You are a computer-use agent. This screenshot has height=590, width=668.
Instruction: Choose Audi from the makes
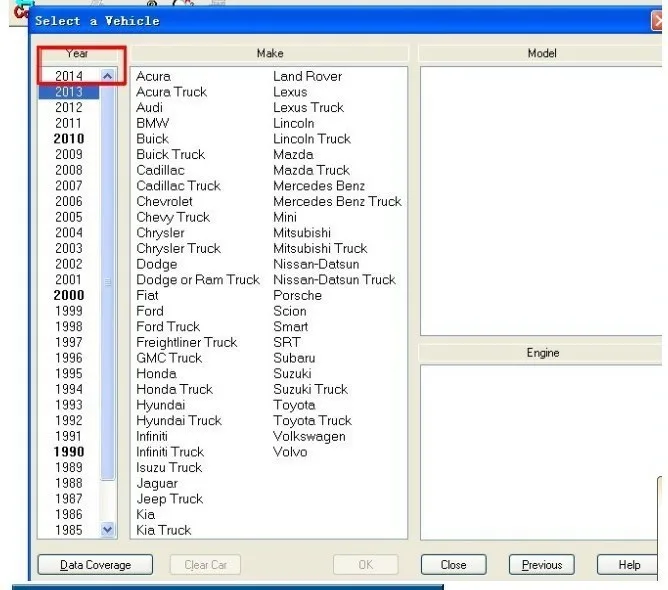(x=149, y=107)
